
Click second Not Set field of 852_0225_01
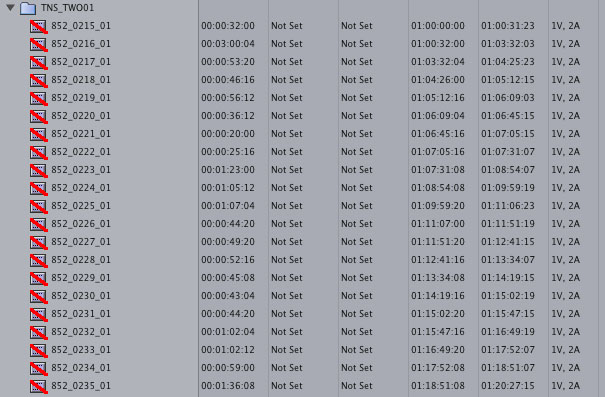tap(357, 206)
